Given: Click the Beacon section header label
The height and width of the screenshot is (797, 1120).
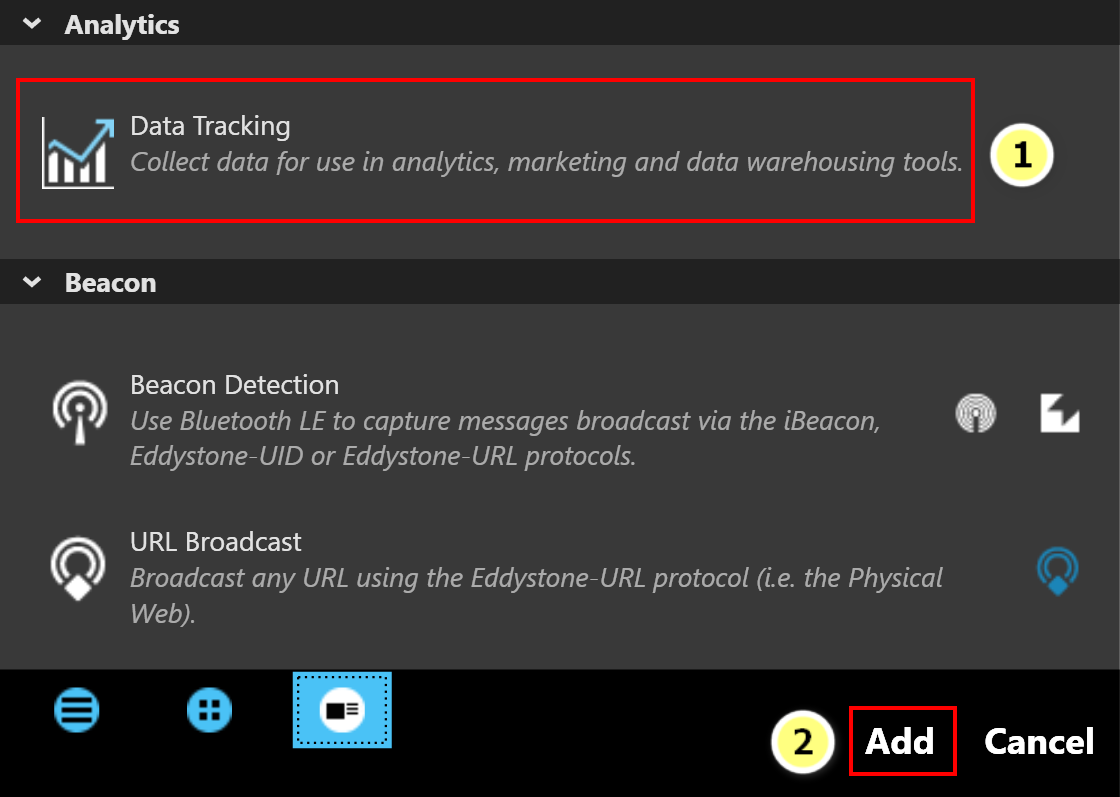Looking at the screenshot, I should 111,283.
